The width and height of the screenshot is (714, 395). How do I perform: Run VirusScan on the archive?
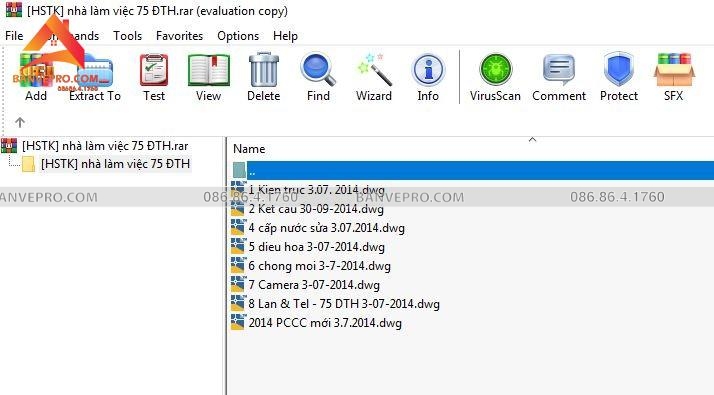[495, 77]
